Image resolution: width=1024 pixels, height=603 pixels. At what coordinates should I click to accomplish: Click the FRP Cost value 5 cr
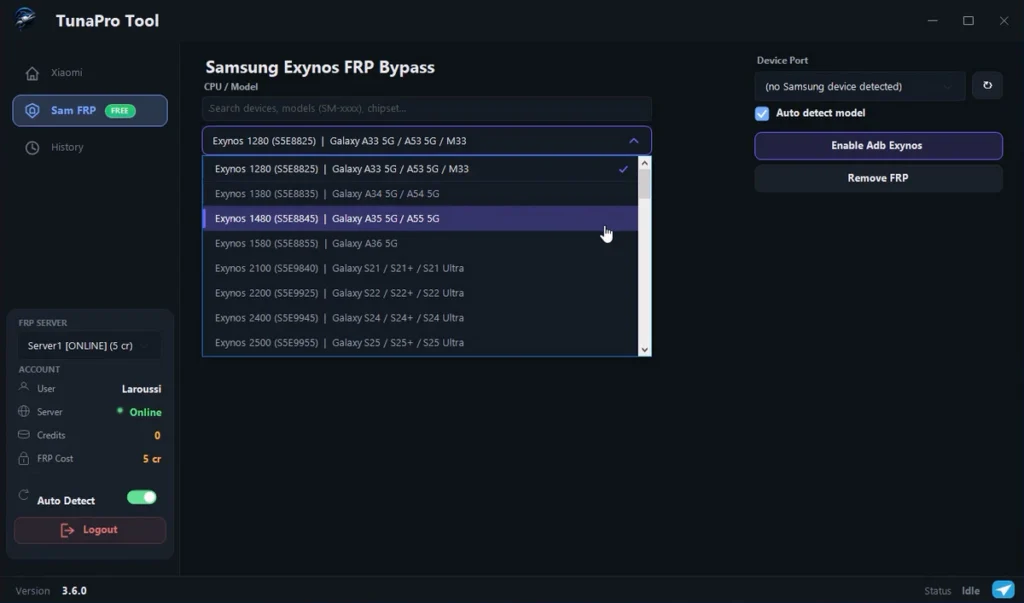coord(152,459)
